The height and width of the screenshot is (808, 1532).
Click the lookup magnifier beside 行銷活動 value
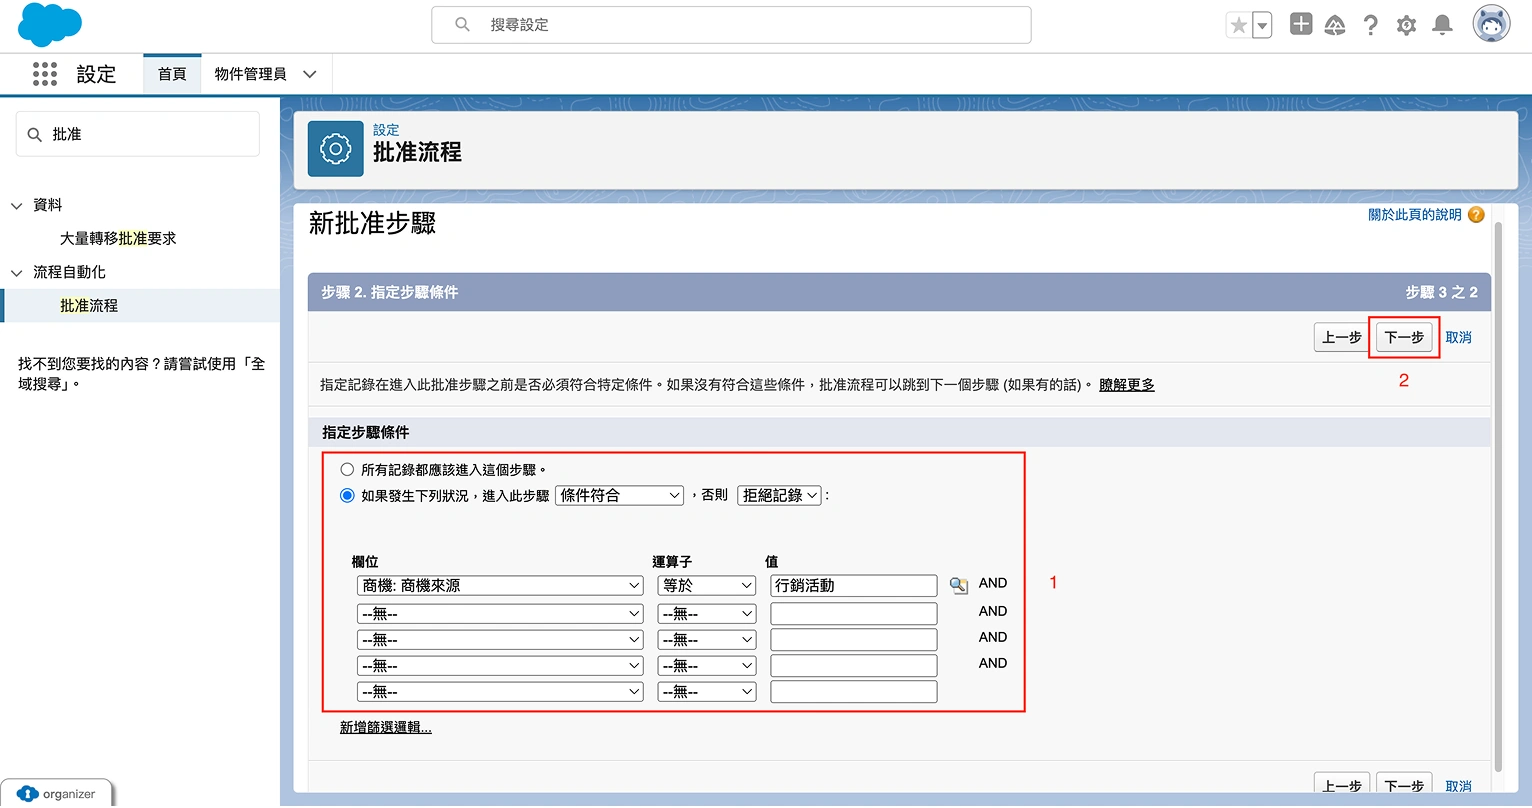tap(958, 585)
